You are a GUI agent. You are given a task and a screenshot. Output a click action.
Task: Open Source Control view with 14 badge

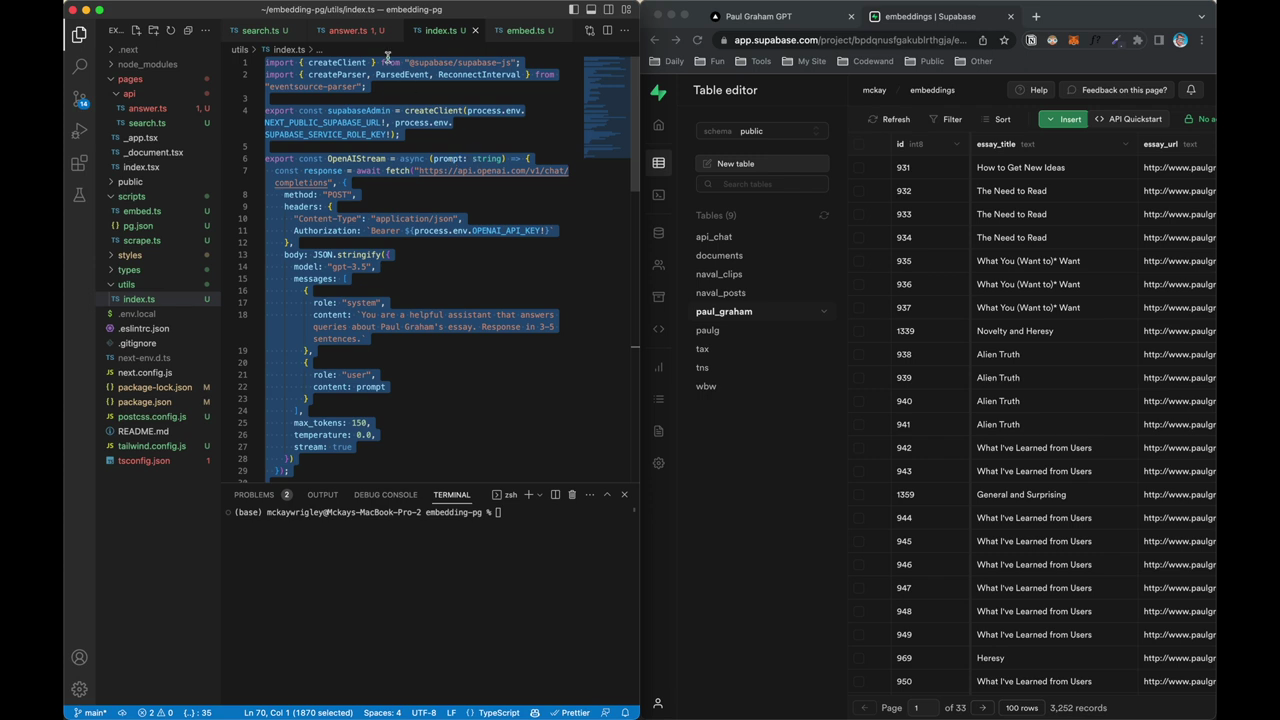pos(79,99)
